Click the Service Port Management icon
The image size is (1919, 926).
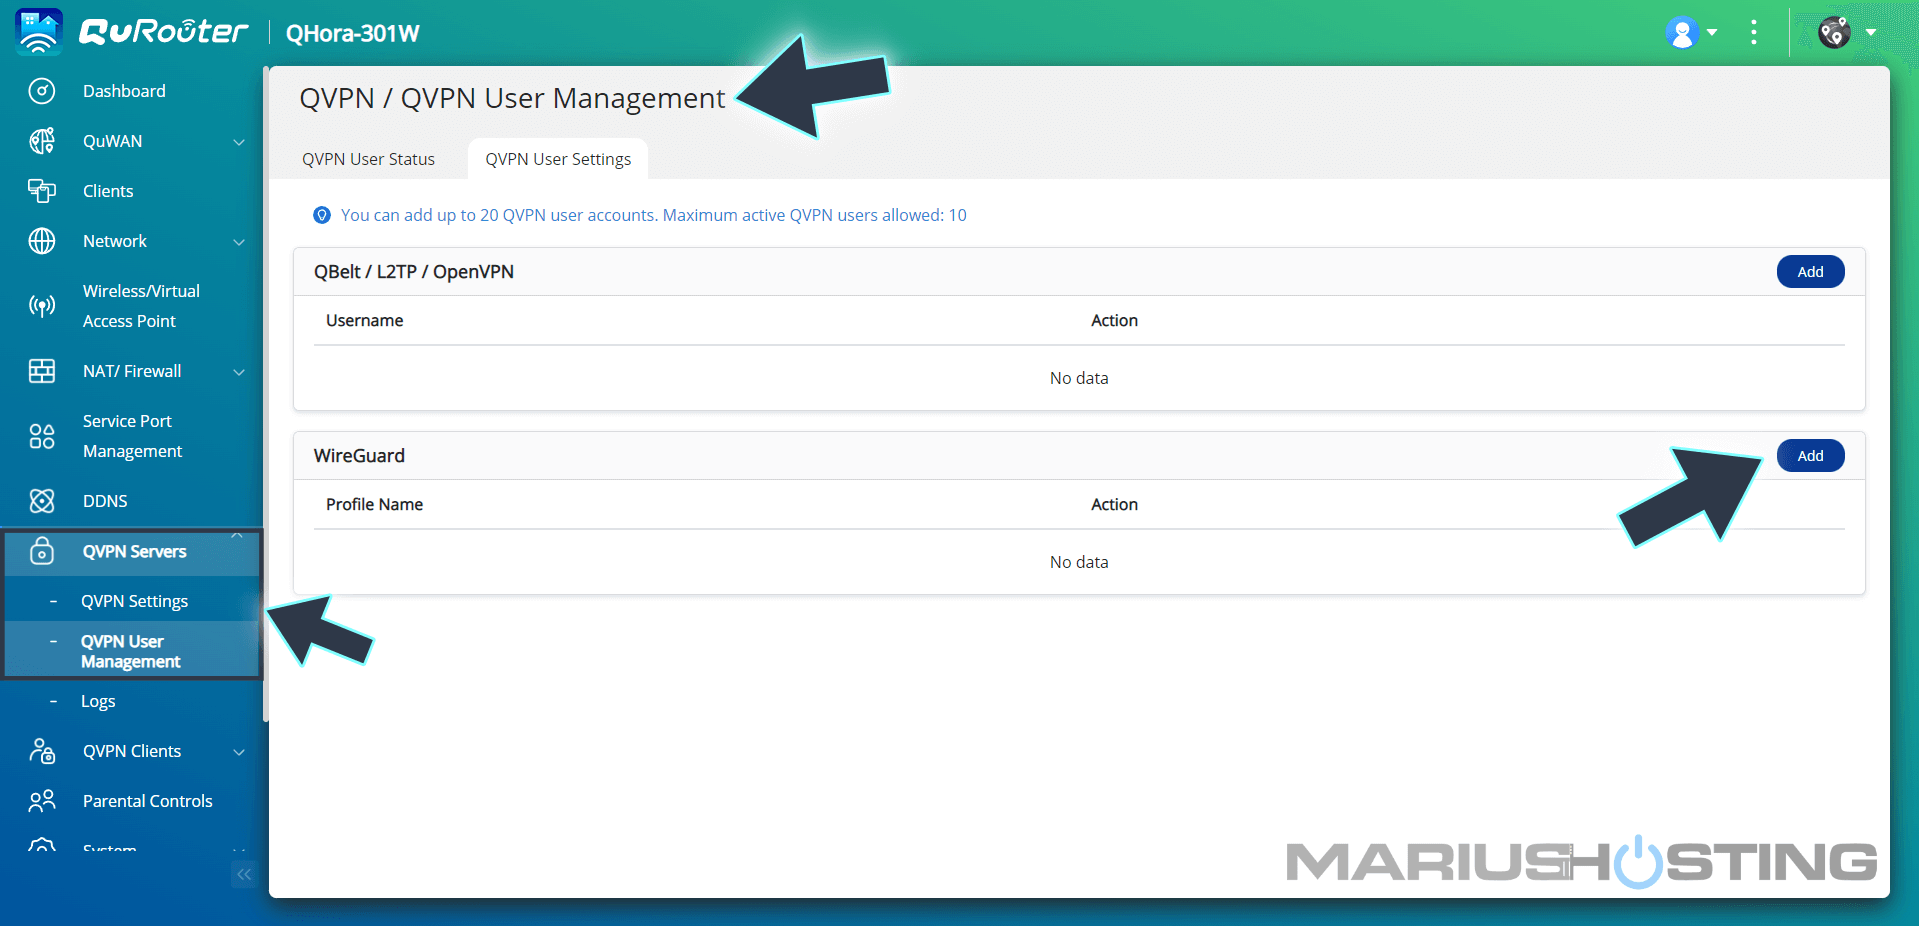[x=42, y=436]
